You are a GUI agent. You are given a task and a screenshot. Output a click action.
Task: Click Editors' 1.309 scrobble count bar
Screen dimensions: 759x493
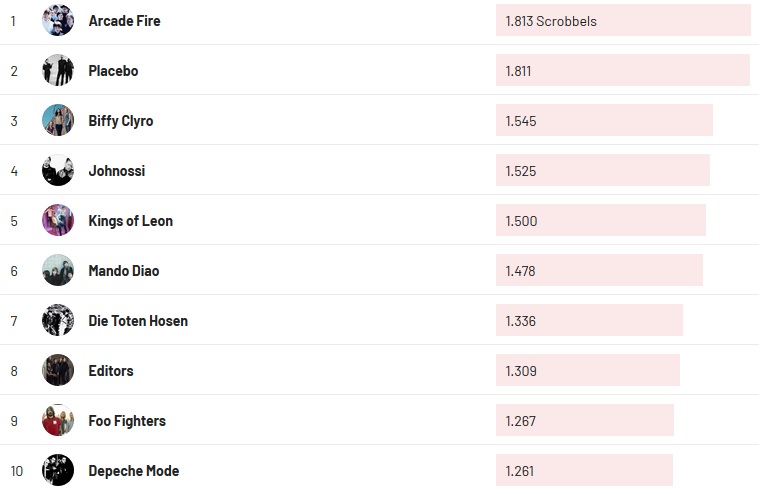coord(587,370)
